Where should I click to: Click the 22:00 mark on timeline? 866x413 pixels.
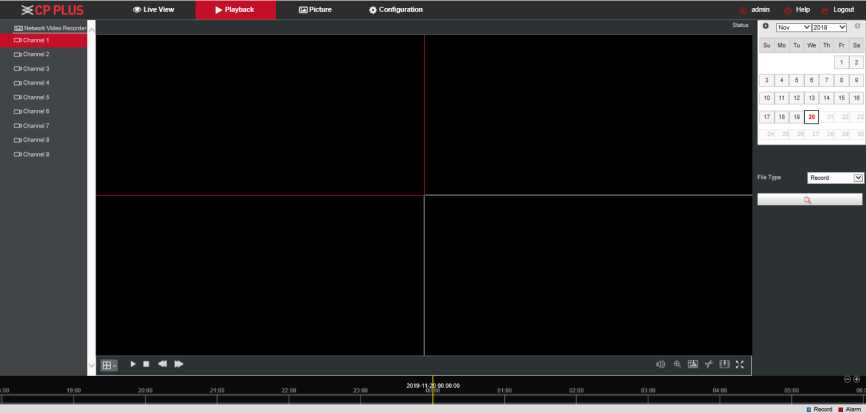click(x=288, y=391)
